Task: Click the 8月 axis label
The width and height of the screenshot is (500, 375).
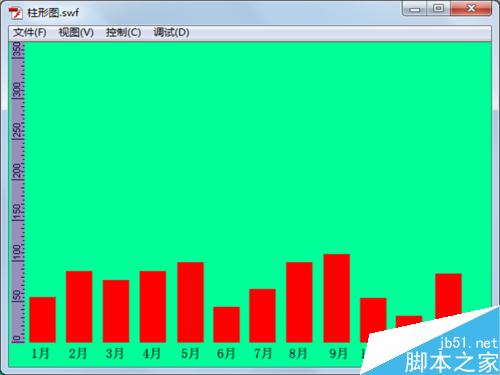Action: coord(298,353)
